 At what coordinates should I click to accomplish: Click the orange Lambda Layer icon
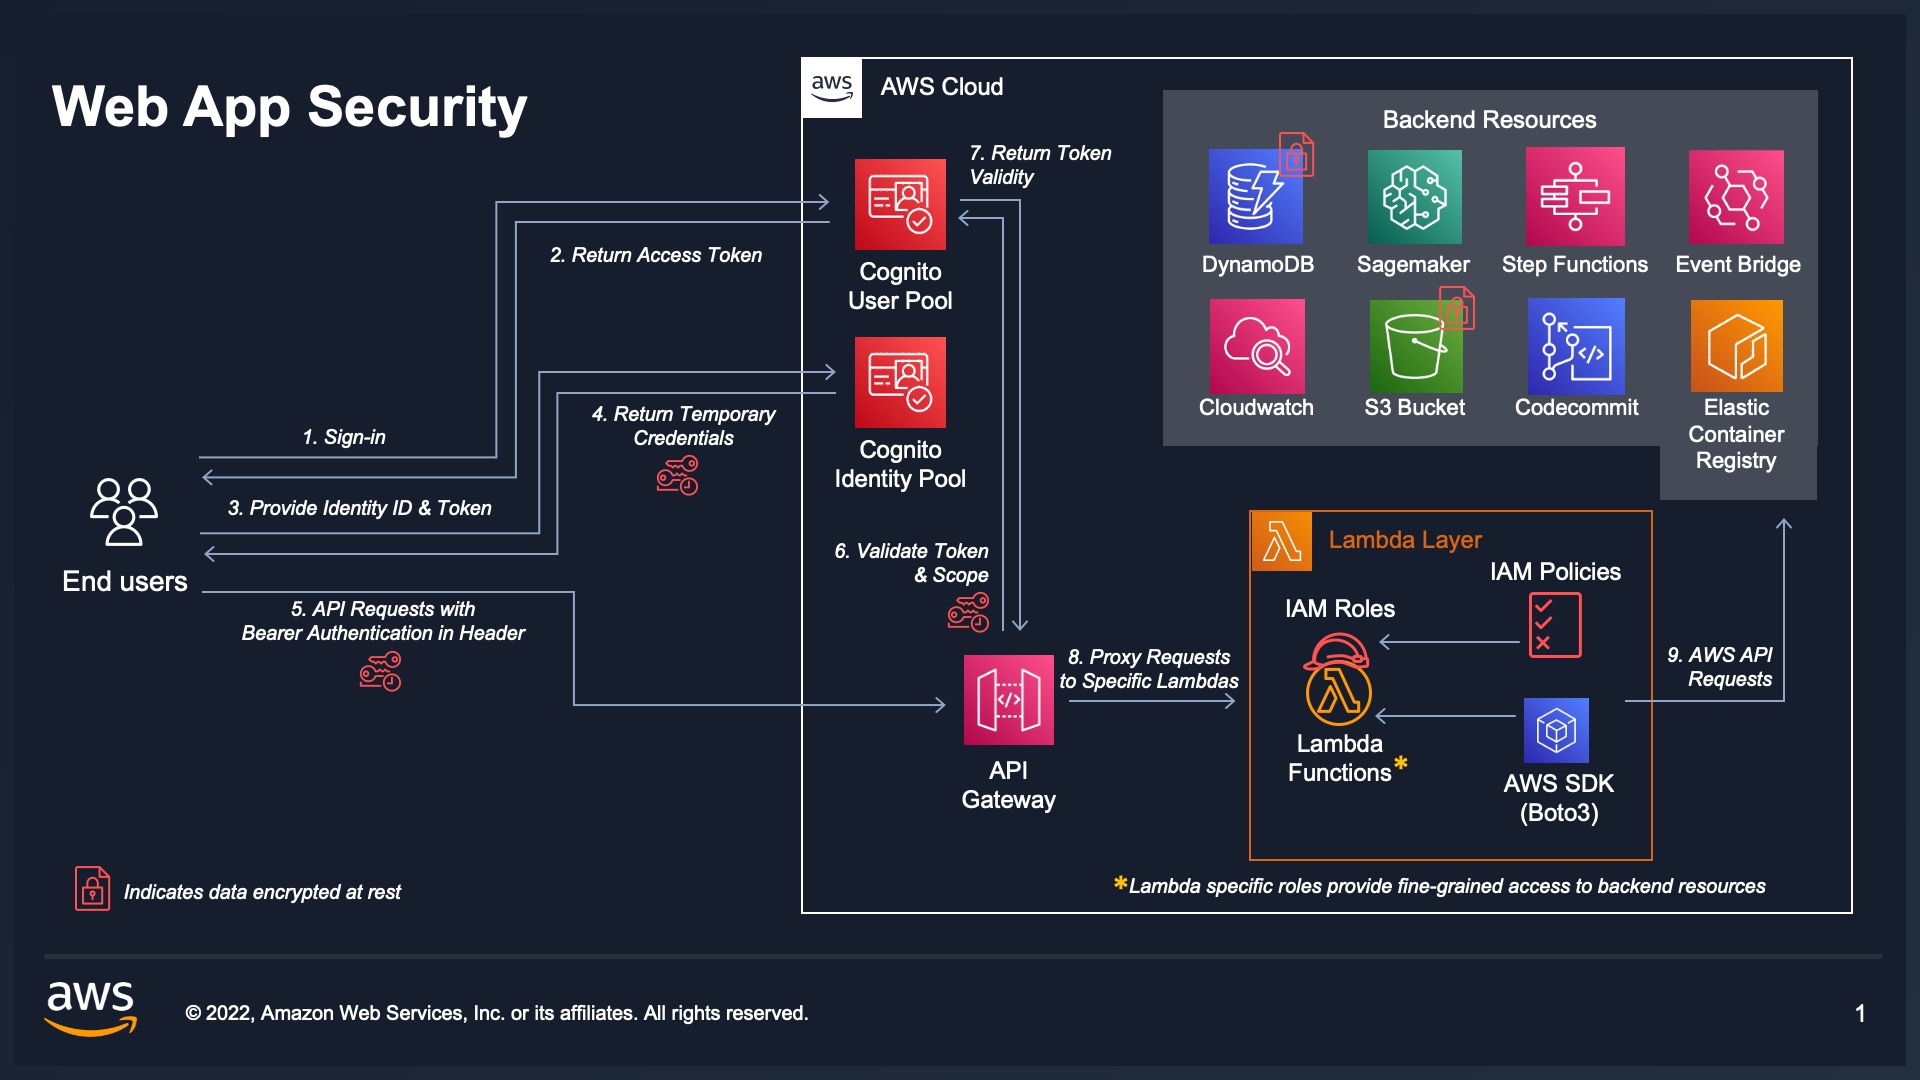[1281, 541]
